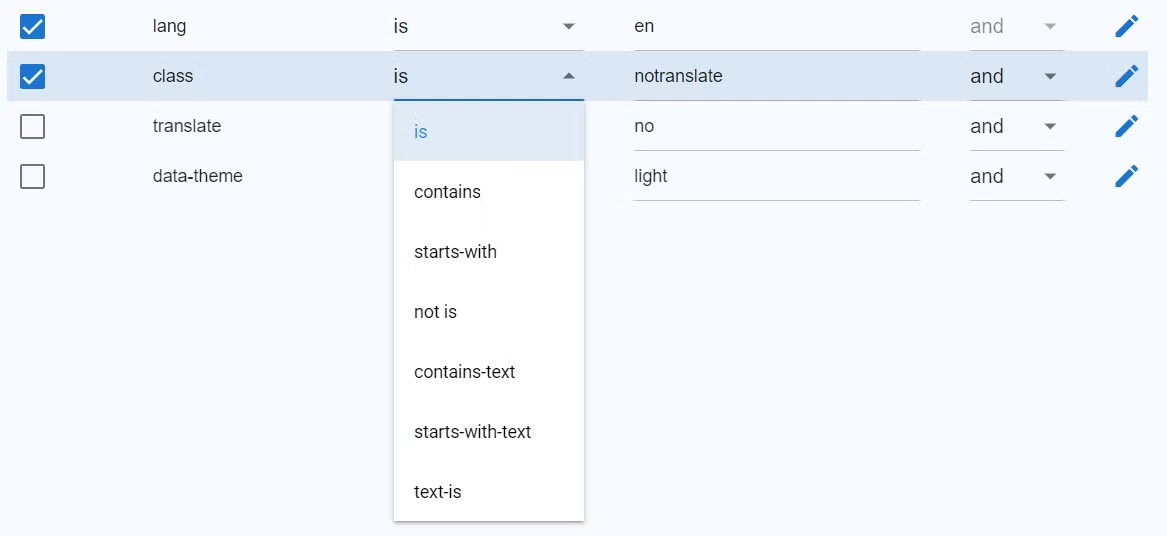Click the 'no' value field
Image resolution: width=1167 pixels, height=536 pixels.
tap(776, 126)
